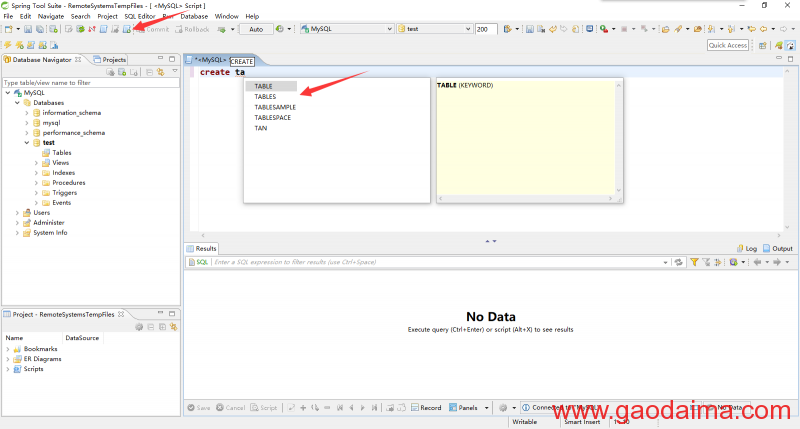Image resolution: width=800 pixels, height=429 pixels.
Task: Open SQL editor icon in toolbar
Action: click(x=104, y=29)
